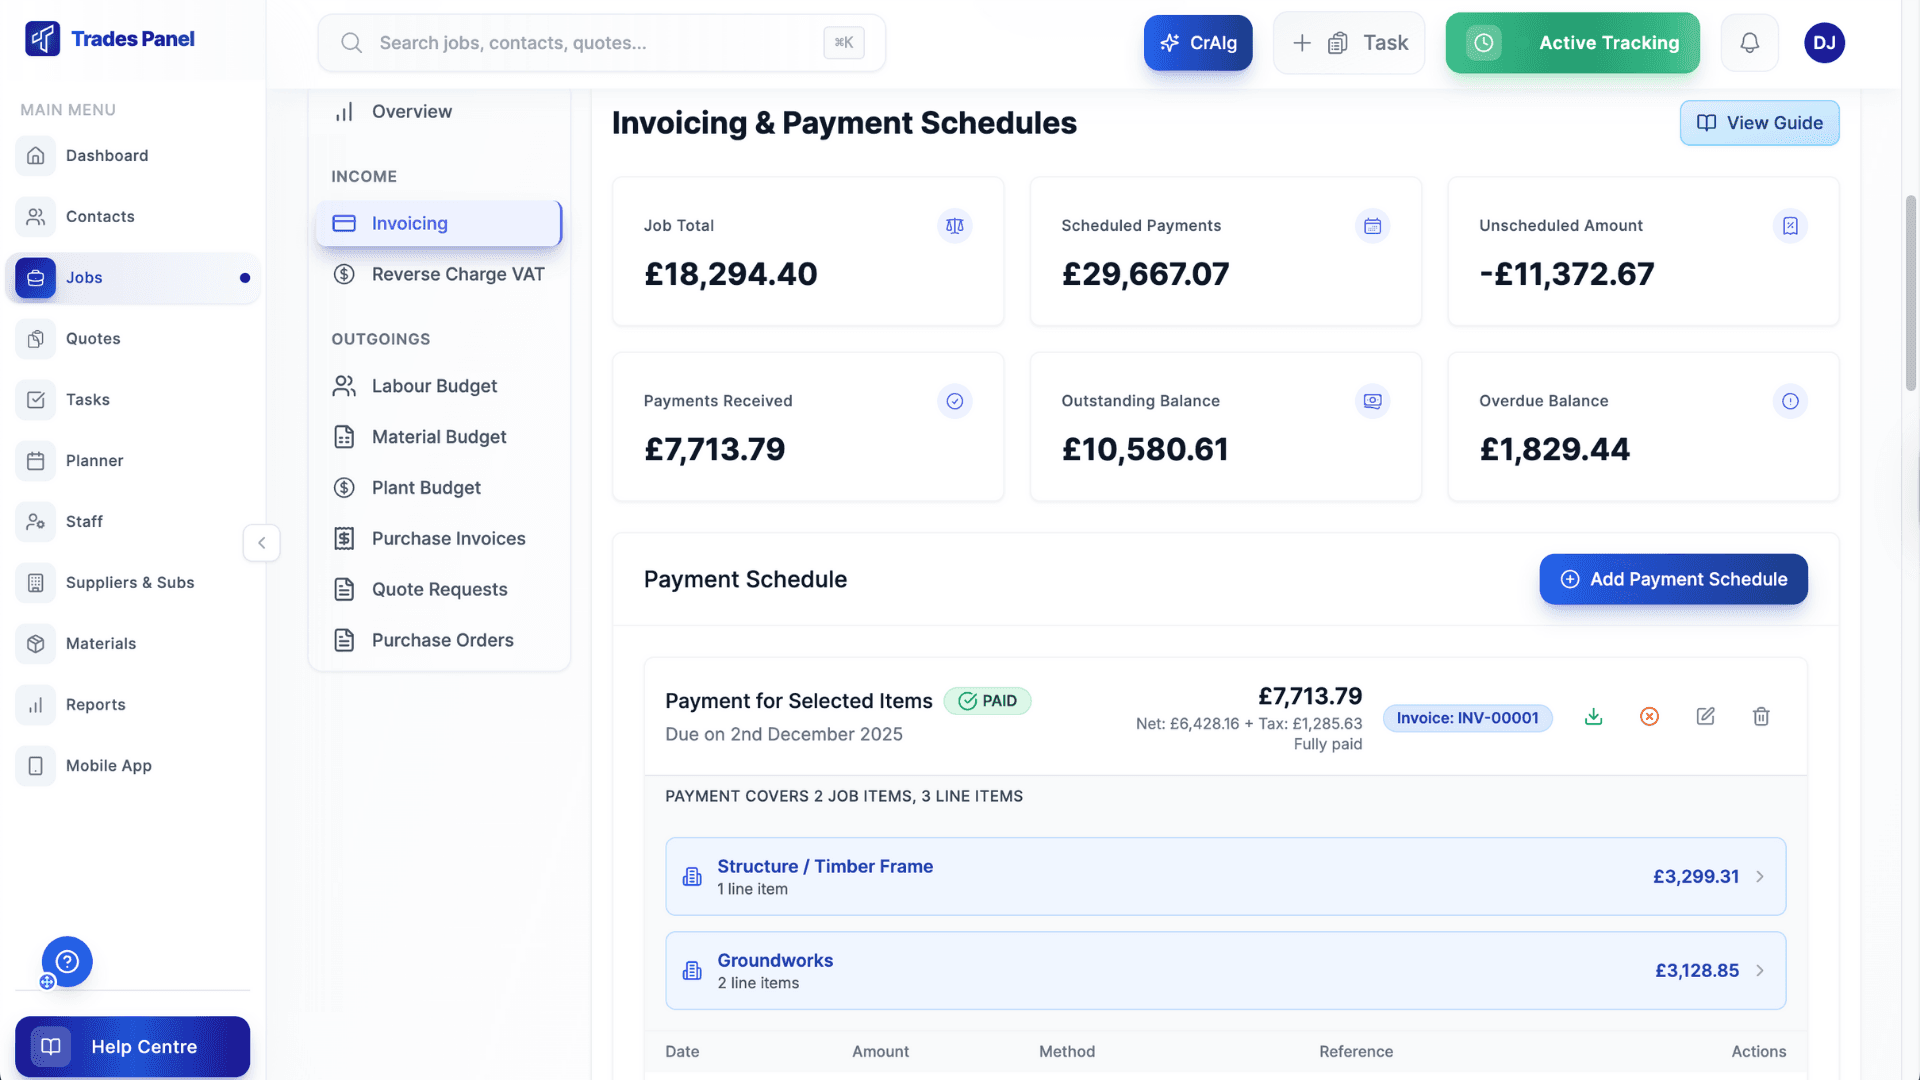Click Add Payment Schedule
1920x1080 pixels.
[1672, 579]
